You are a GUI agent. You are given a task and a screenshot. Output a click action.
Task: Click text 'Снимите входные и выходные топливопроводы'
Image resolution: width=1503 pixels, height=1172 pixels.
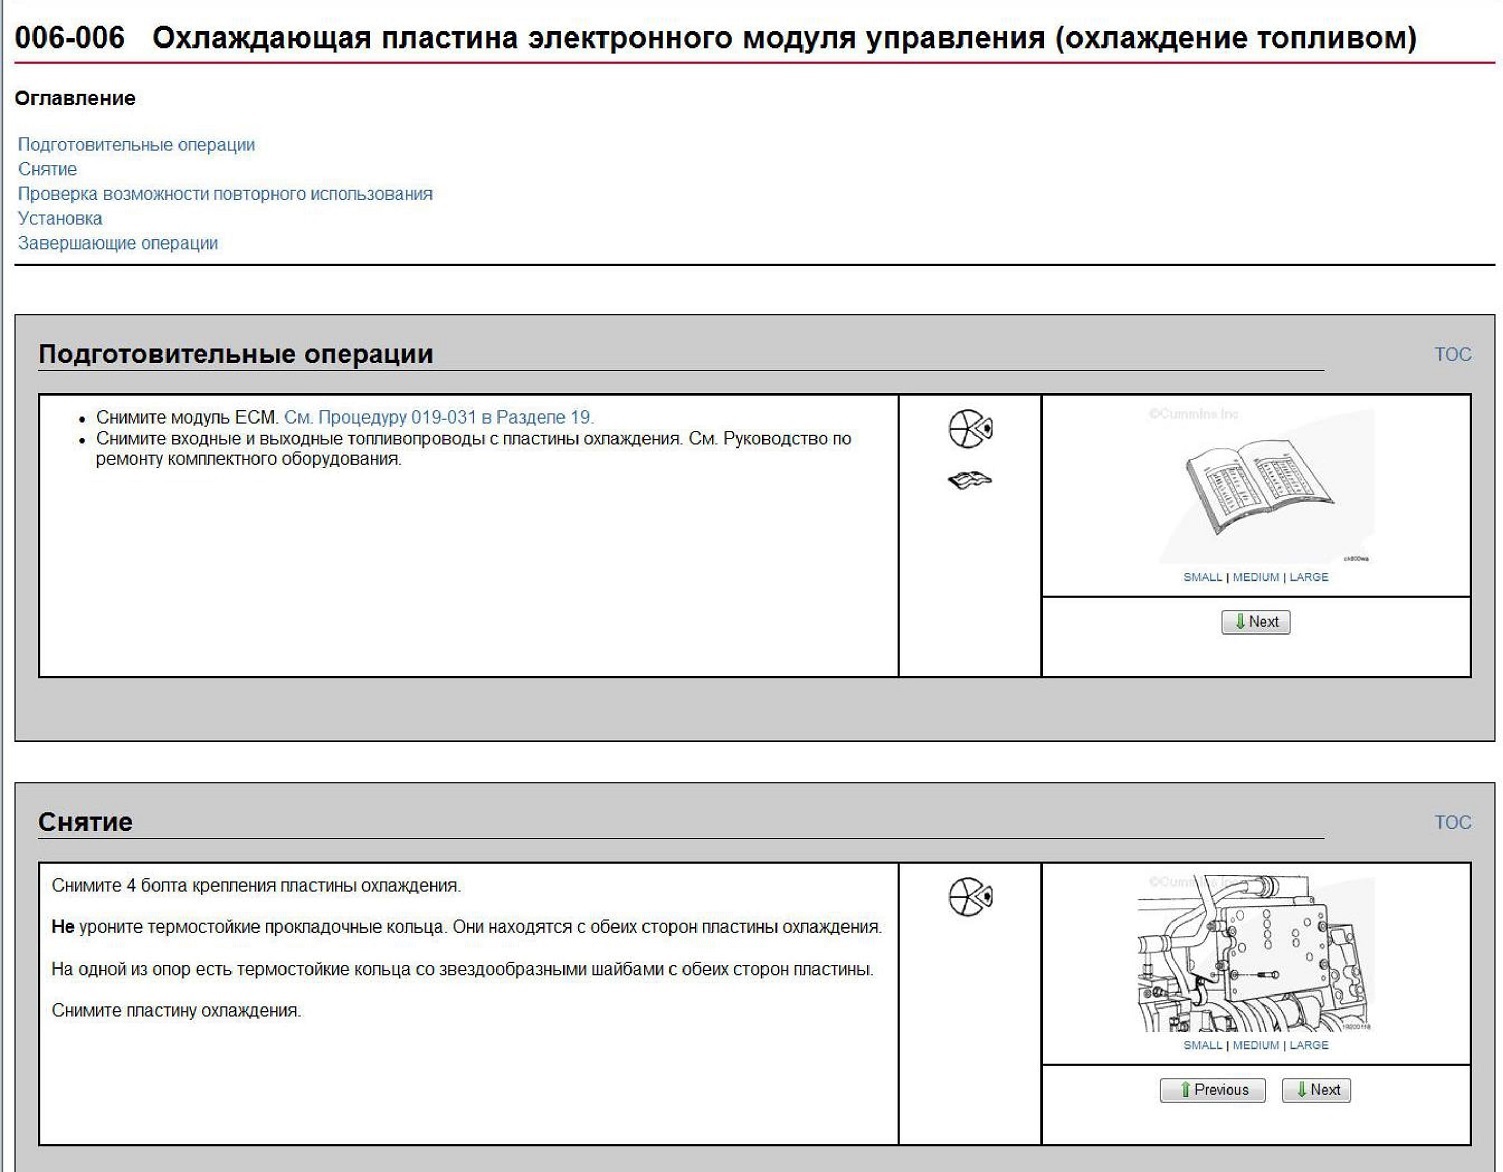tap(291, 438)
